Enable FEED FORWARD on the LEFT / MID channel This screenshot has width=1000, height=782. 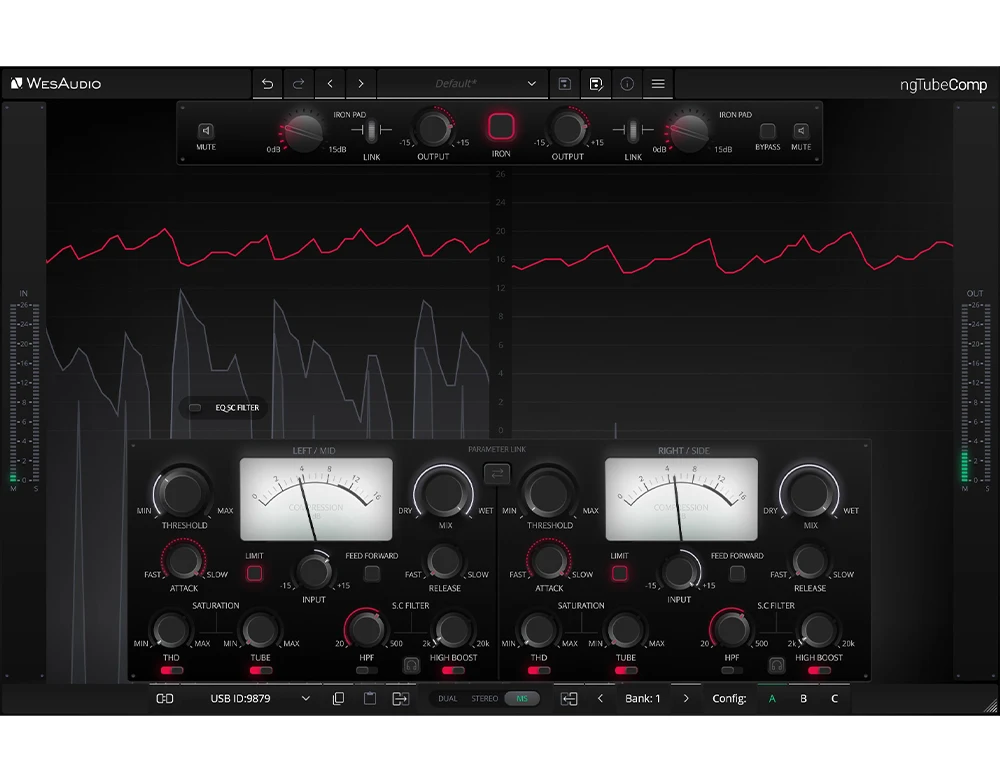(372, 573)
